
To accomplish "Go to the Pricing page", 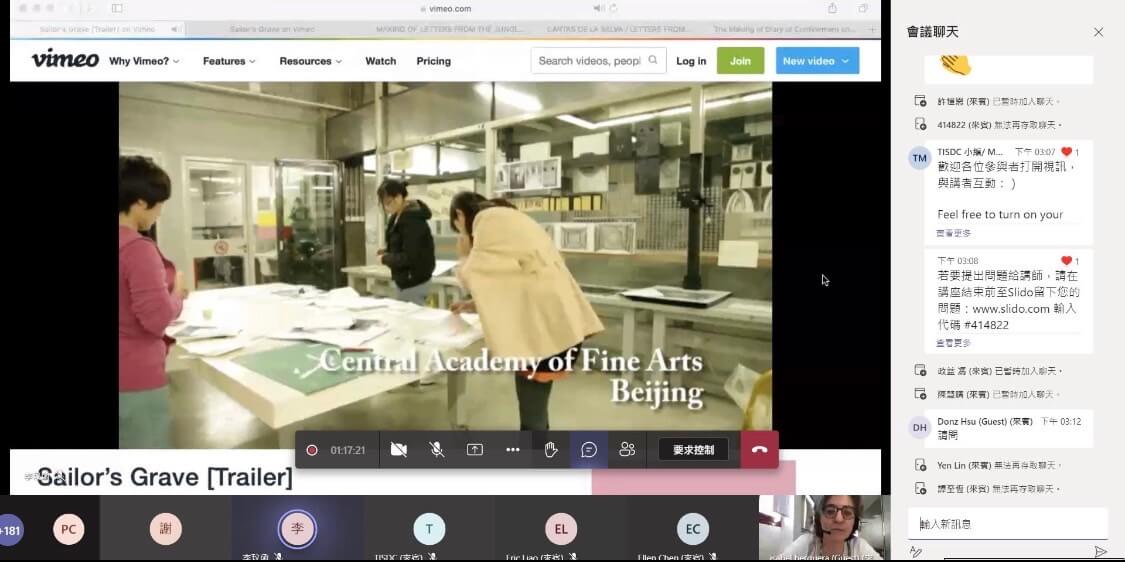I will pos(433,61).
